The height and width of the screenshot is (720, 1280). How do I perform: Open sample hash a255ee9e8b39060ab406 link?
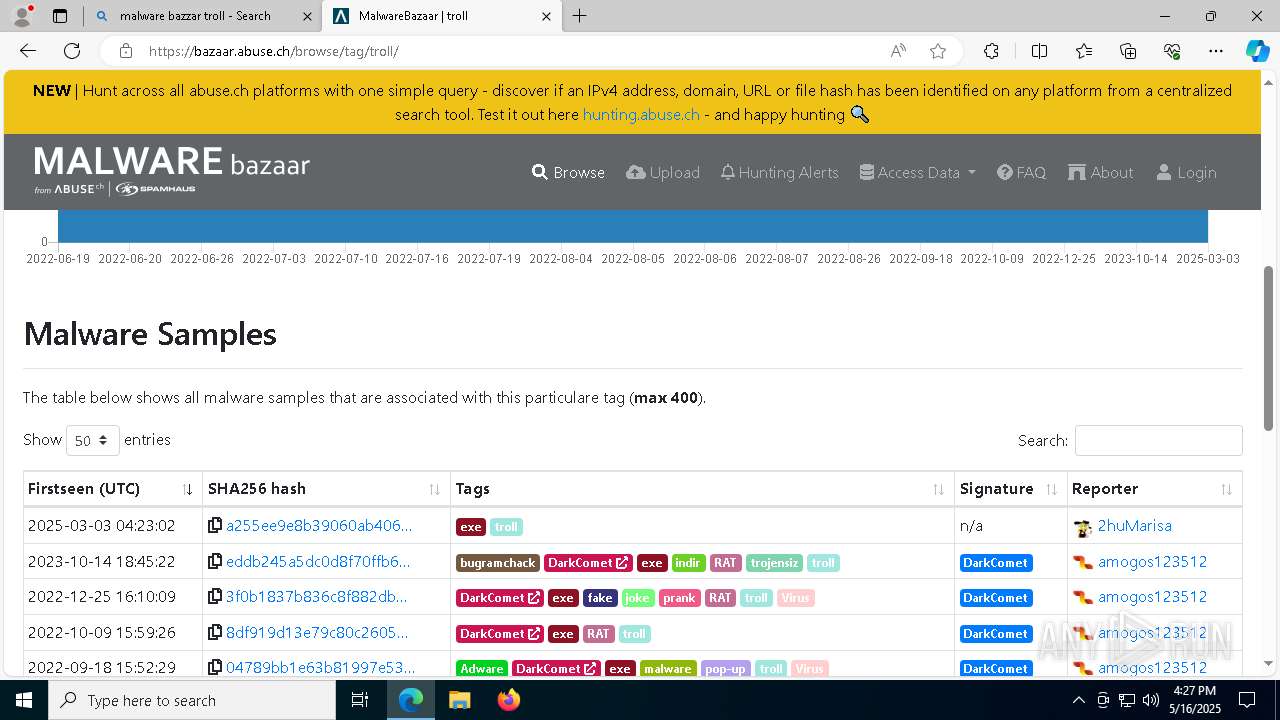pyautogui.click(x=319, y=526)
